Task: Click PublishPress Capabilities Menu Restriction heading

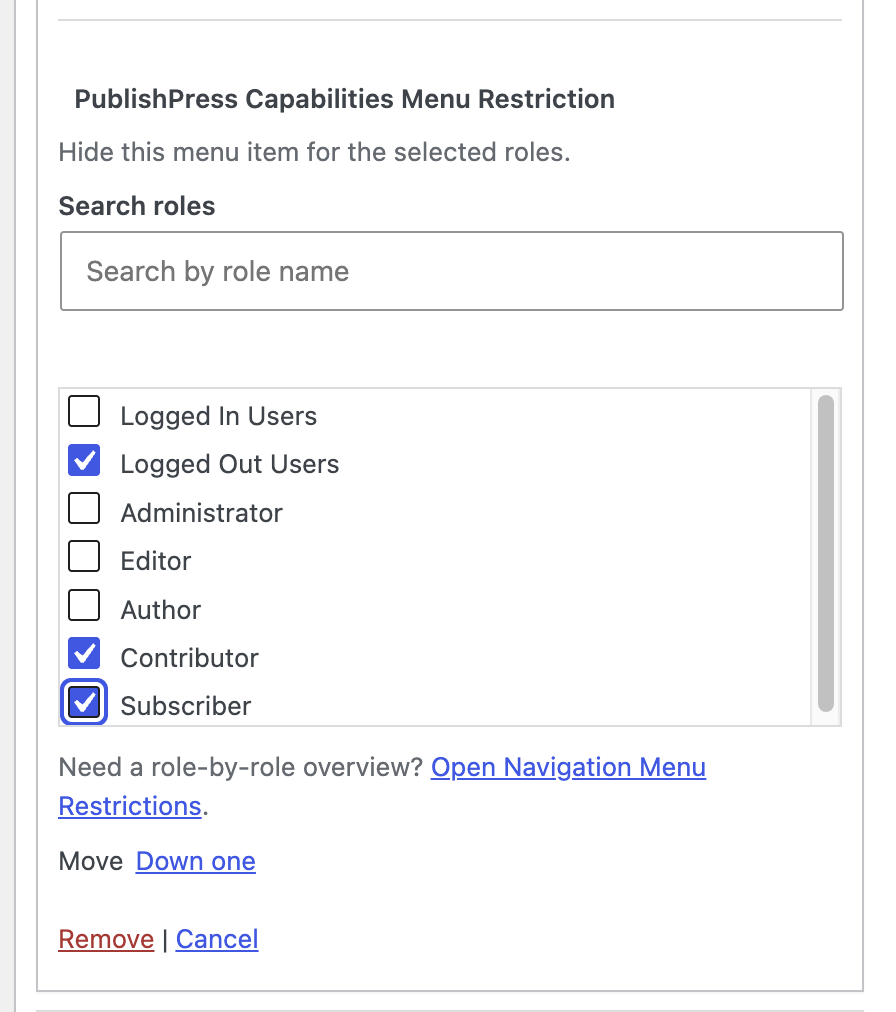Action: 345,99
